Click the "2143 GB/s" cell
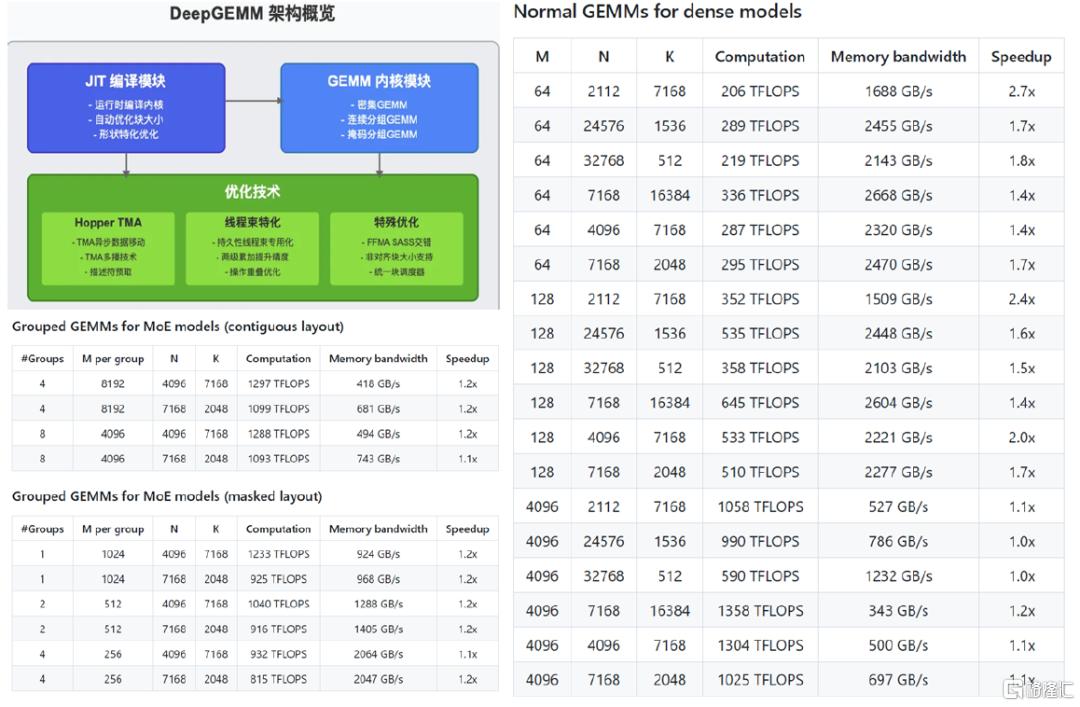The image size is (1080, 707). pyautogui.click(x=898, y=161)
